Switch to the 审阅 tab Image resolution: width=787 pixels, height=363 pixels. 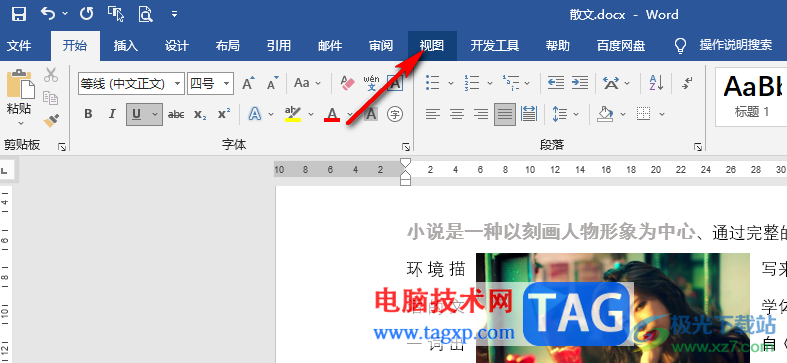[381, 46]
